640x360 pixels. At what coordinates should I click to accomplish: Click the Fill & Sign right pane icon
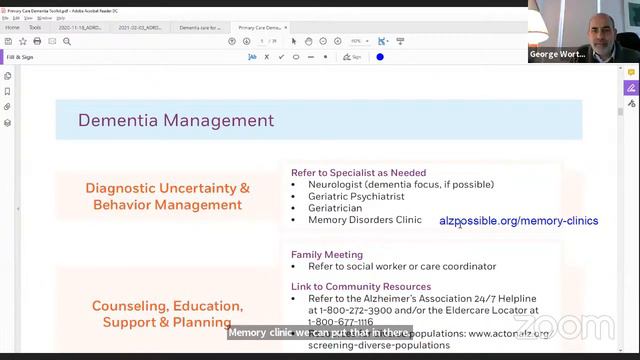[x=631, y=88]
